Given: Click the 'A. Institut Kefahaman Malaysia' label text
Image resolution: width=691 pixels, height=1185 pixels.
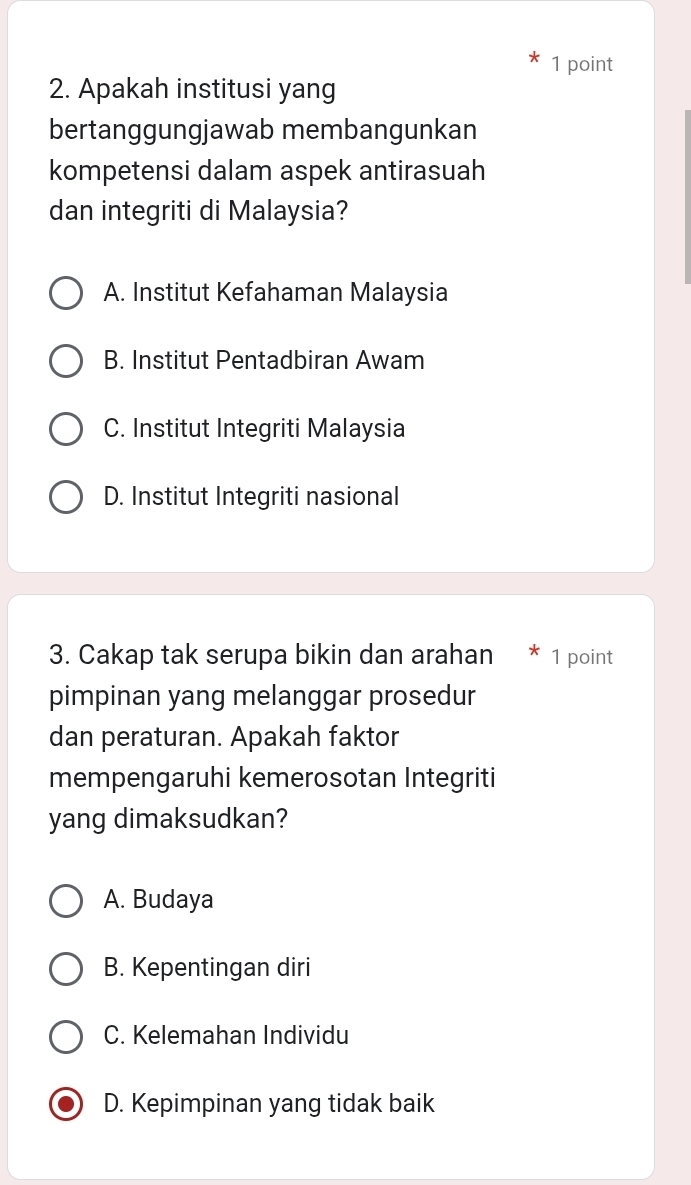Looking at the screenshot, I should tap(275, 293).
